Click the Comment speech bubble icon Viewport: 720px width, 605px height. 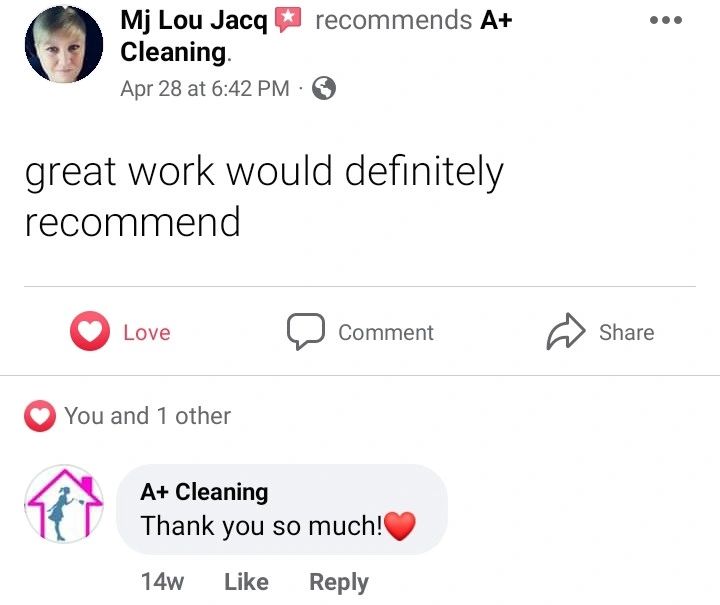point(306,331)
